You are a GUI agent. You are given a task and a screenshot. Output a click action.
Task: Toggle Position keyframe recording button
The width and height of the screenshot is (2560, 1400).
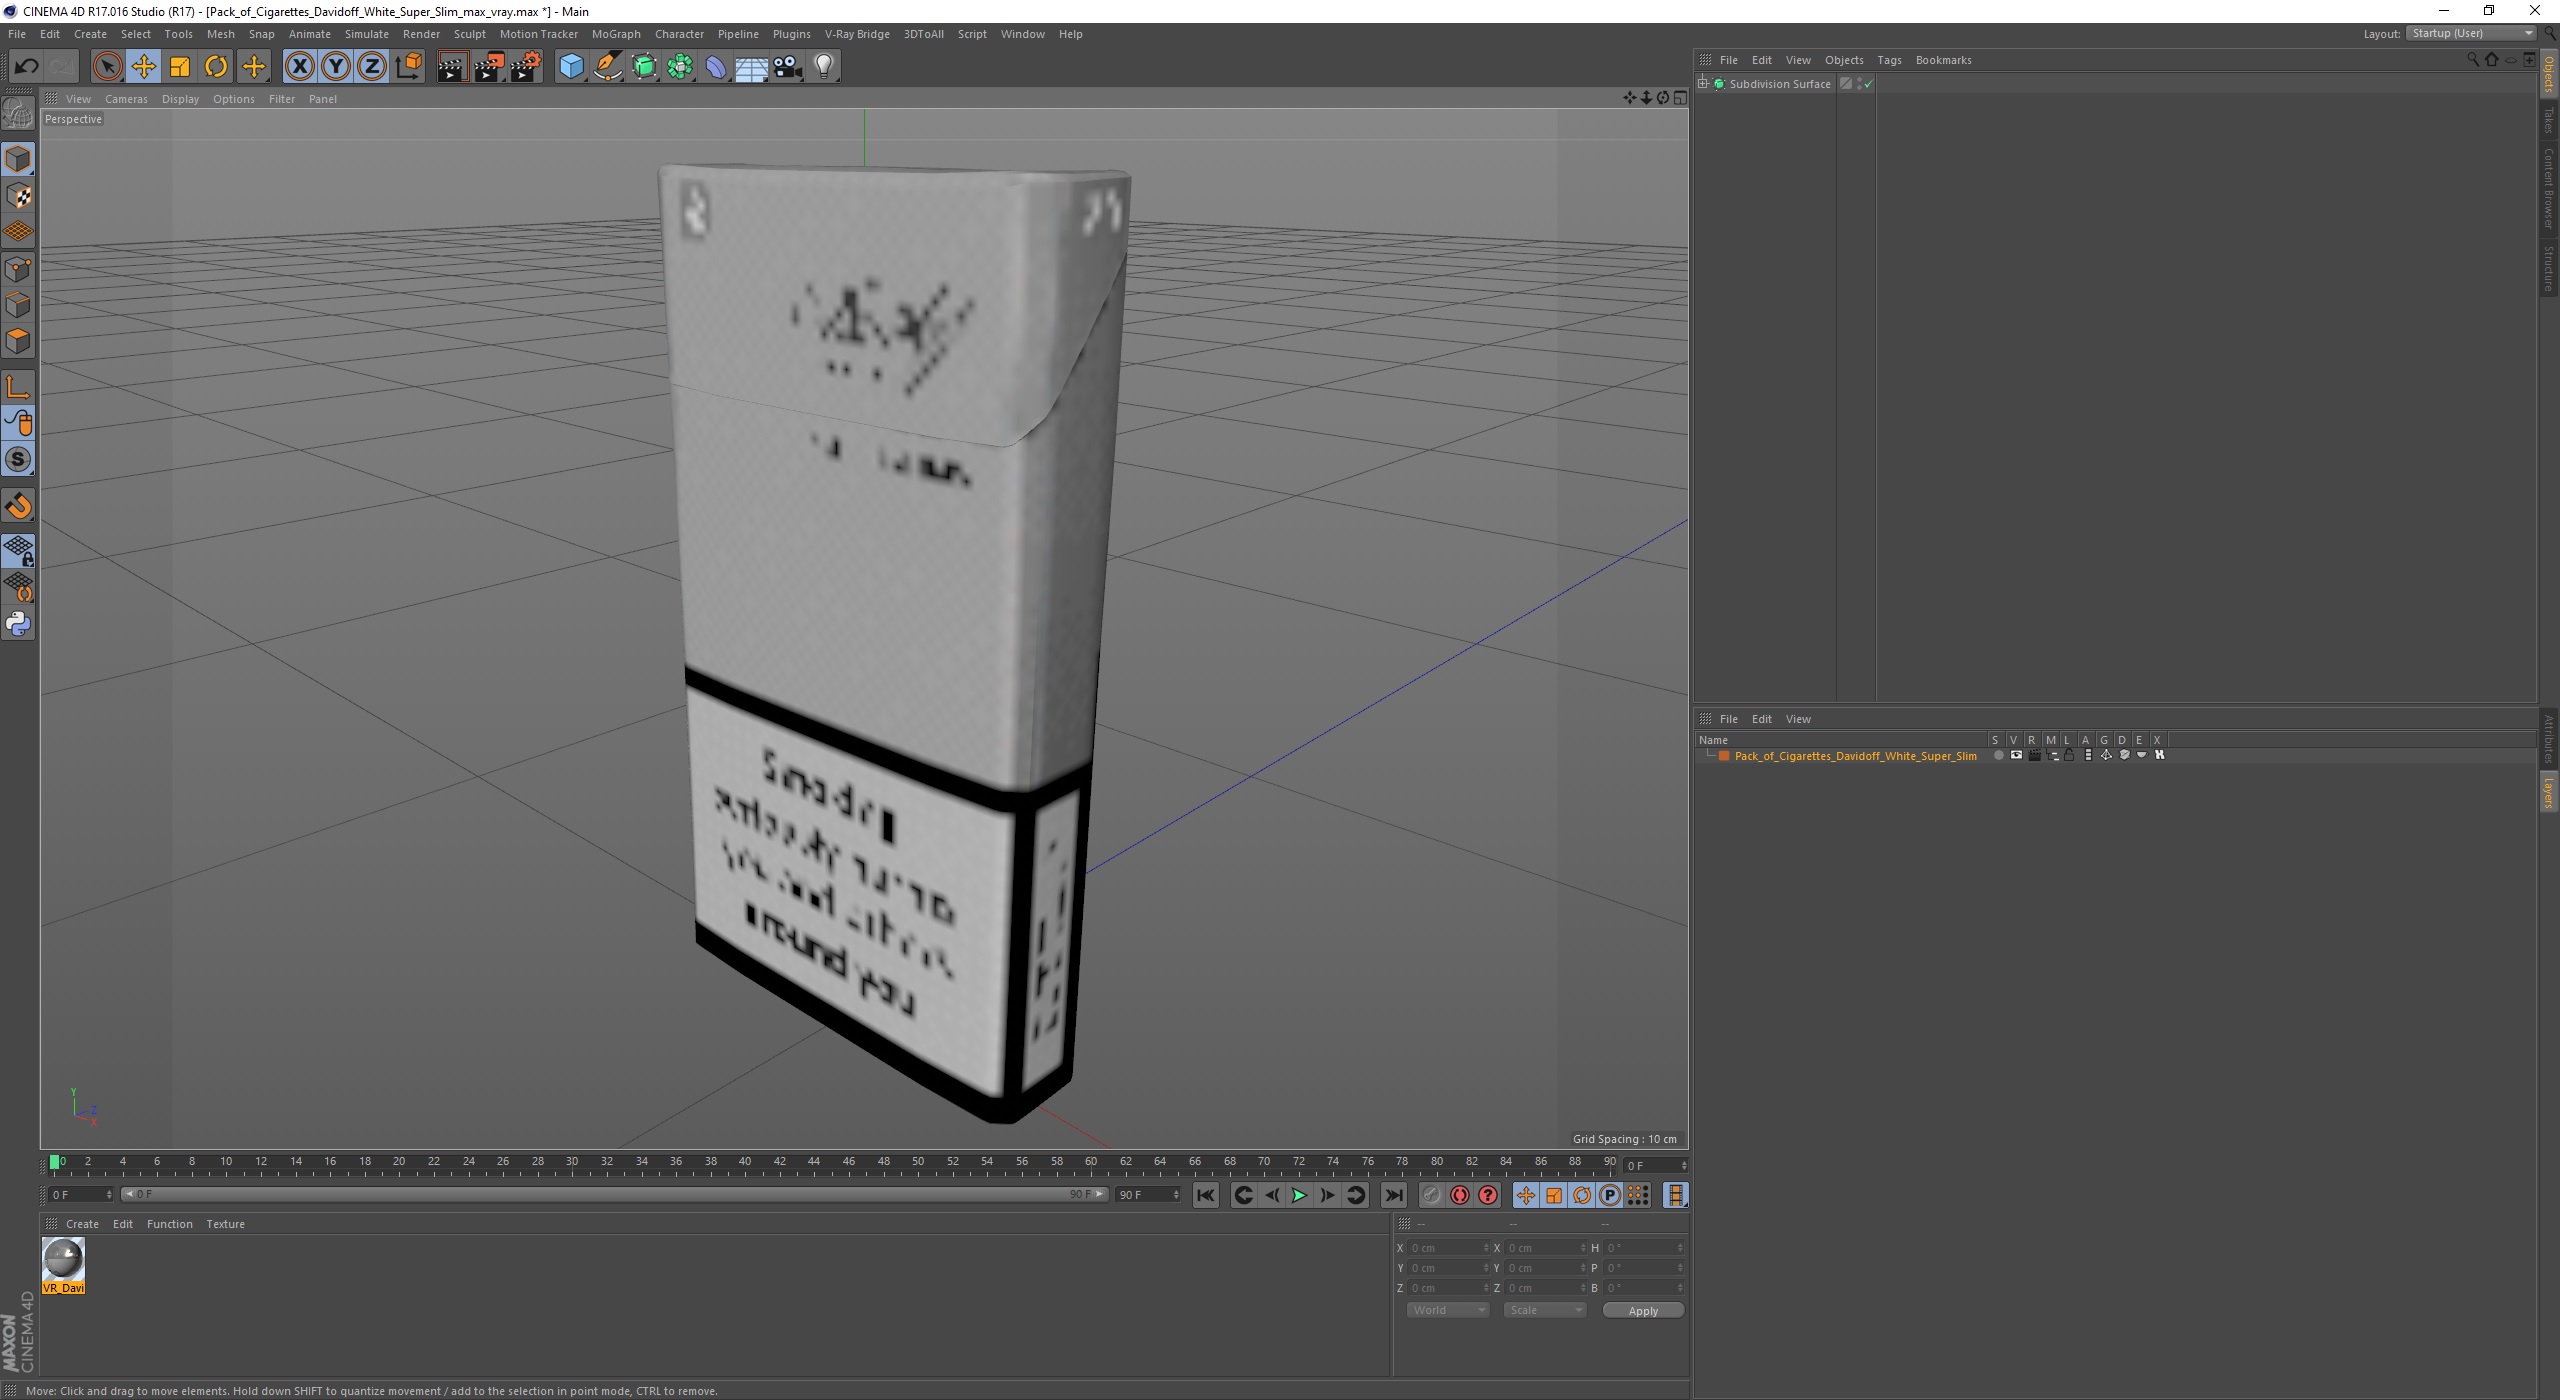coord(1525,1196)
